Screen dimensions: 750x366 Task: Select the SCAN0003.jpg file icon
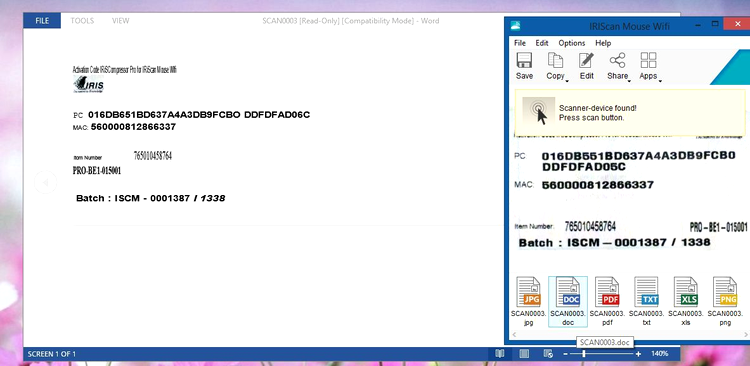pos(529,292)
